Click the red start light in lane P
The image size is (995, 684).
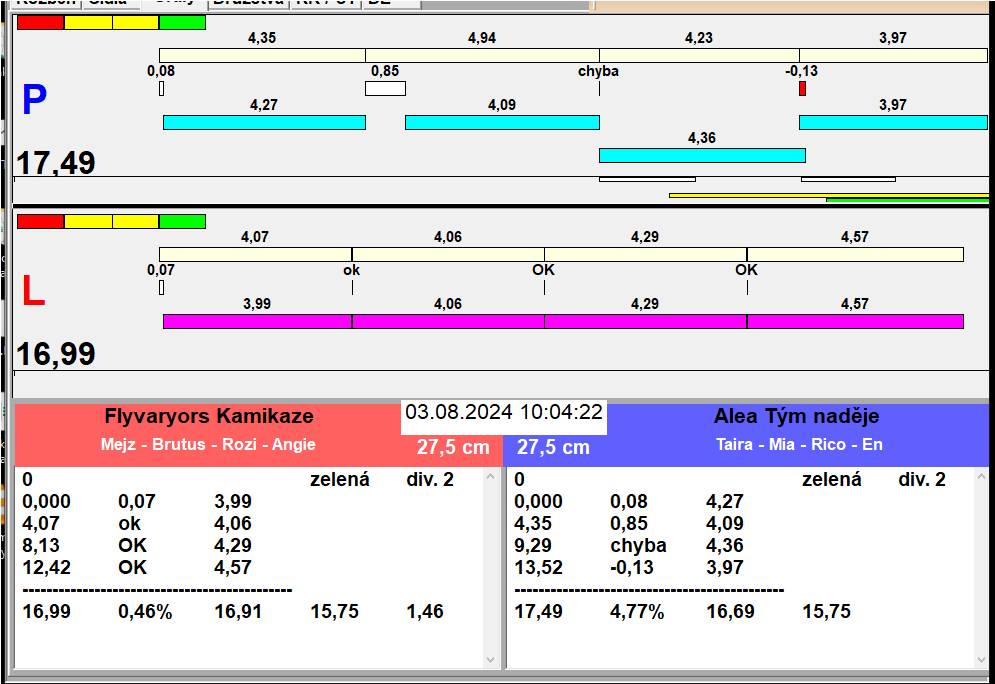click(40, 22)
